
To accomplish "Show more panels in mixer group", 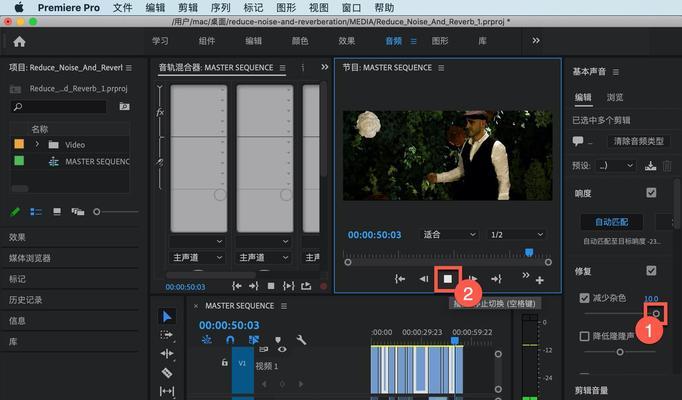I will [x=324, y=67].
